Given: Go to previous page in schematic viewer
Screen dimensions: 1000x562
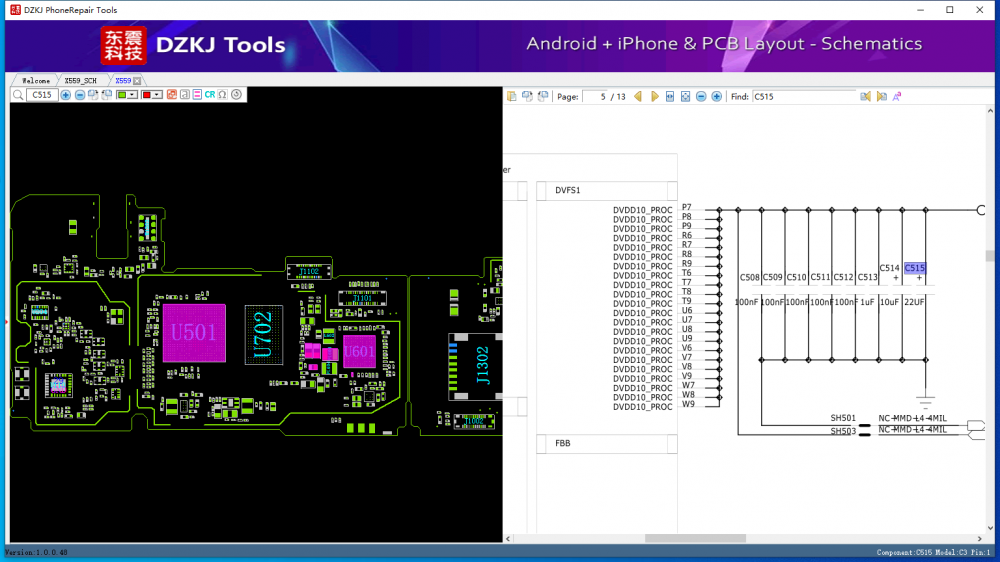Looking at the screenshot, I should [638, 97].
